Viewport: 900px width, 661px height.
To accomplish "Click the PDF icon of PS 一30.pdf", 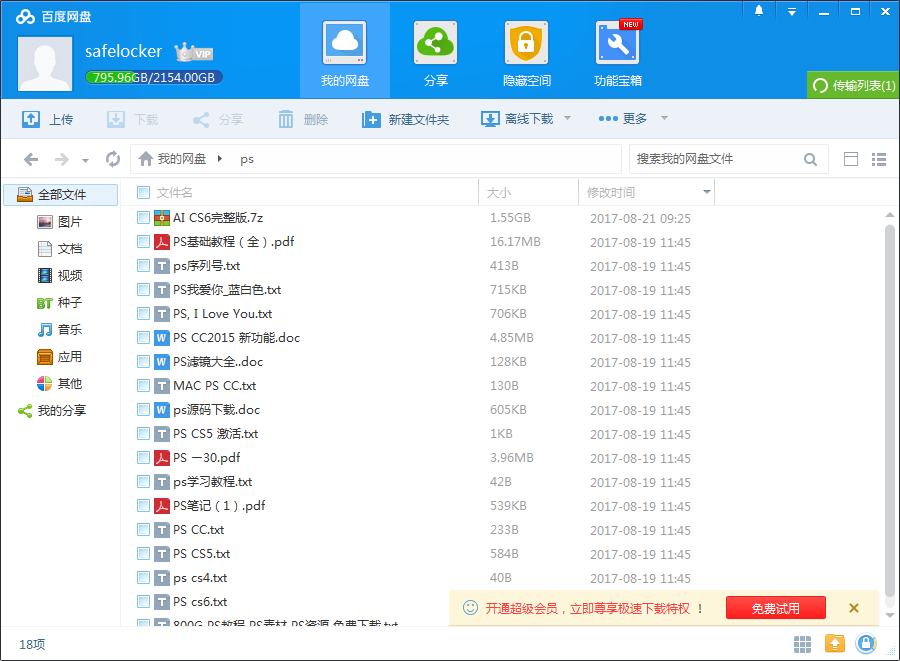I will [162, 458].
